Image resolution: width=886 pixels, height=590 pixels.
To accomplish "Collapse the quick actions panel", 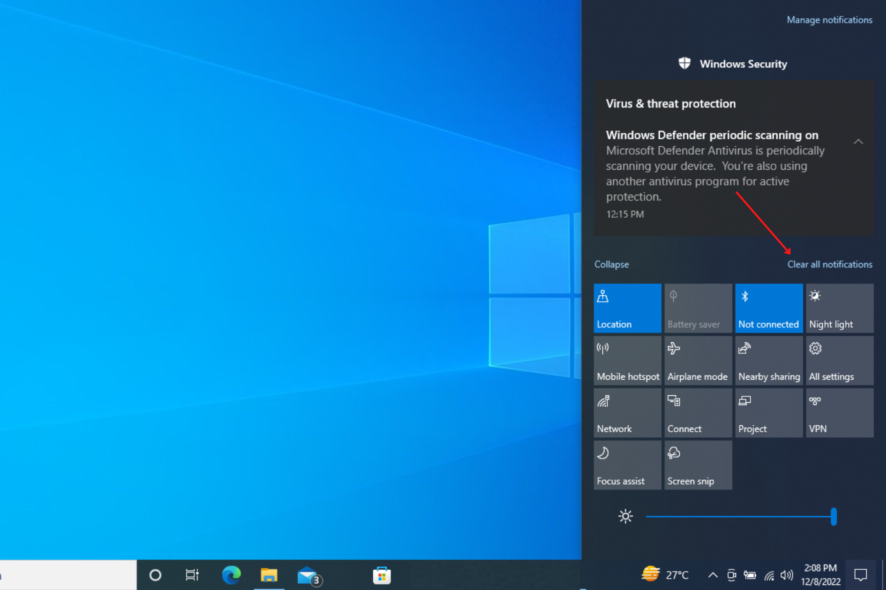I will pyautogui.click(x=611, y=264).
